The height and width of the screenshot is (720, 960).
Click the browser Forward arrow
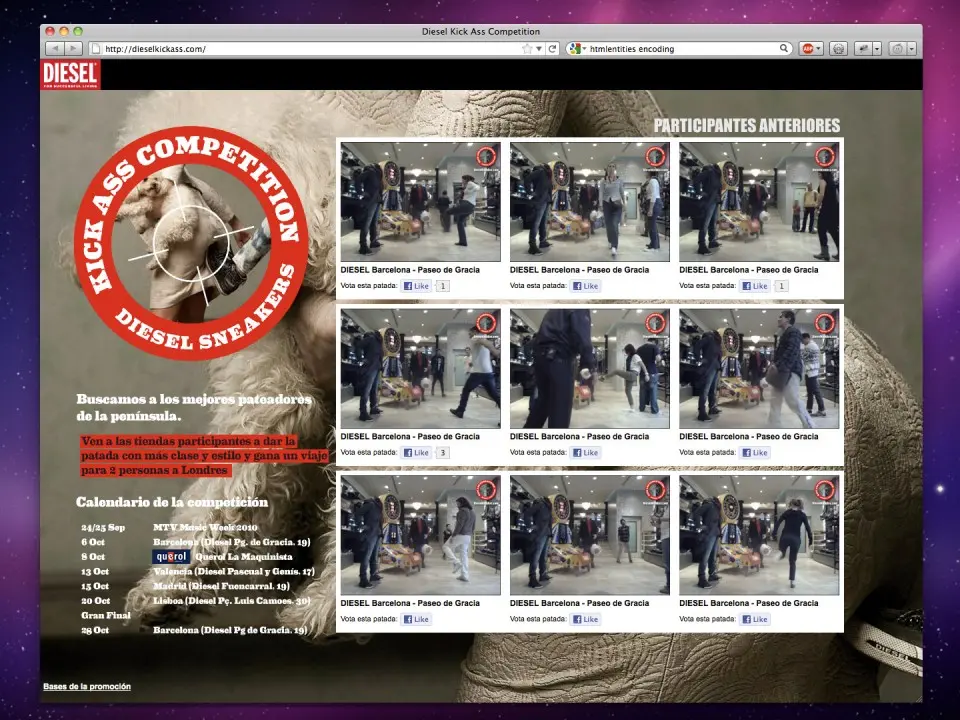[73, 48]
